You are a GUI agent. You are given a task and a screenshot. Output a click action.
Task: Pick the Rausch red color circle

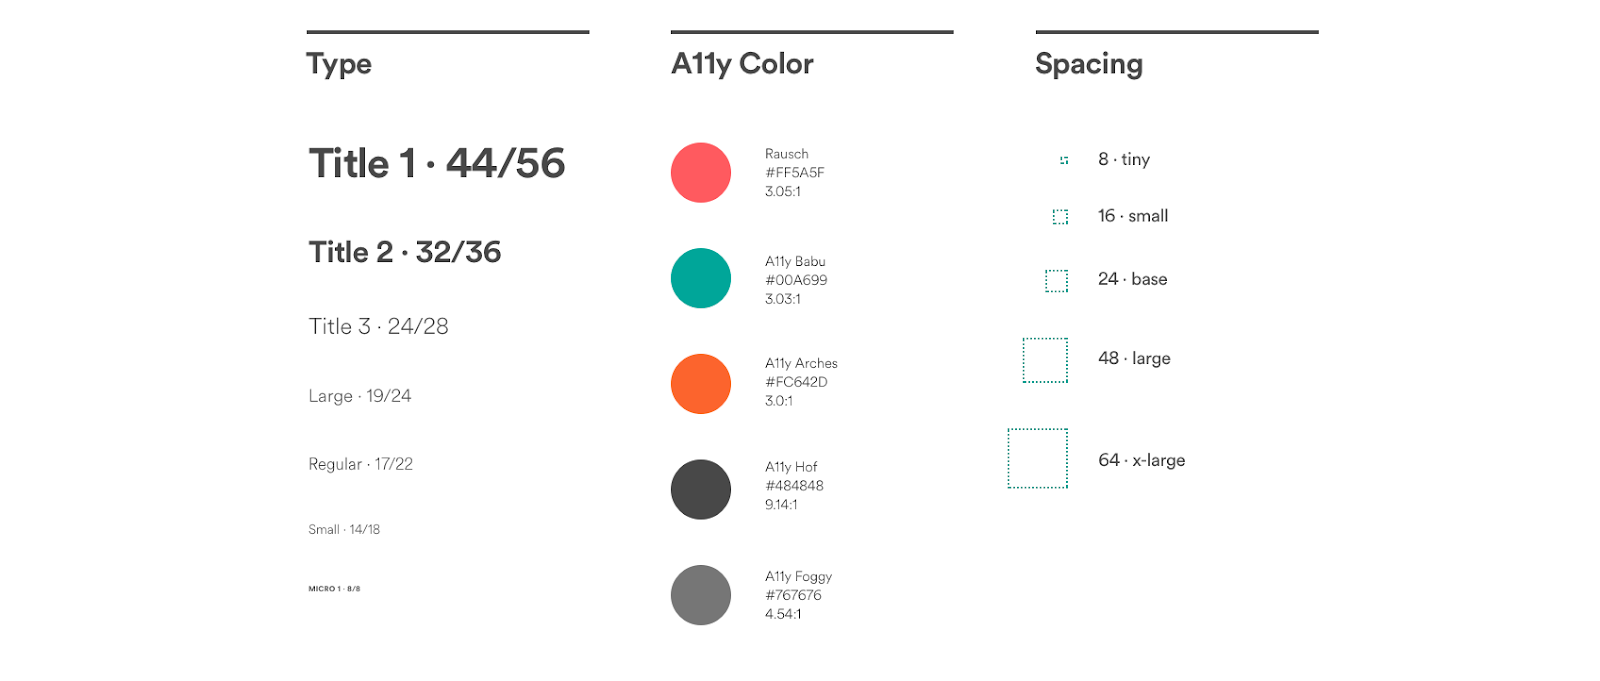(x=701, y=173)
